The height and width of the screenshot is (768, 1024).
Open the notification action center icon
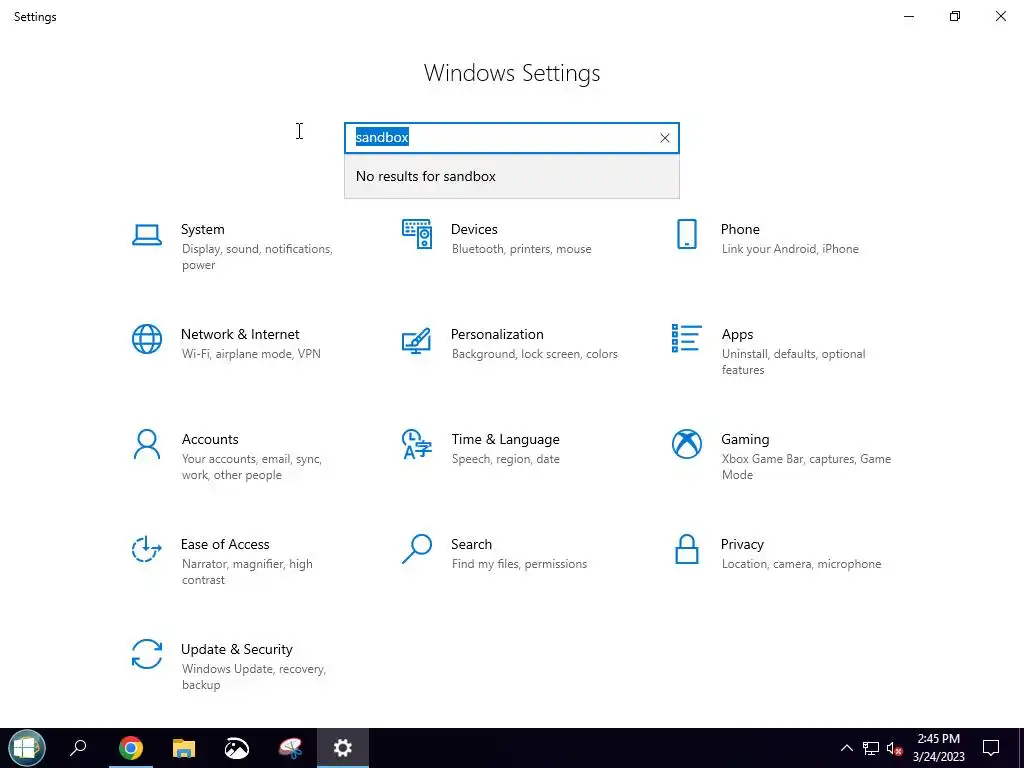pyautogui.click(x=991, y=748)
